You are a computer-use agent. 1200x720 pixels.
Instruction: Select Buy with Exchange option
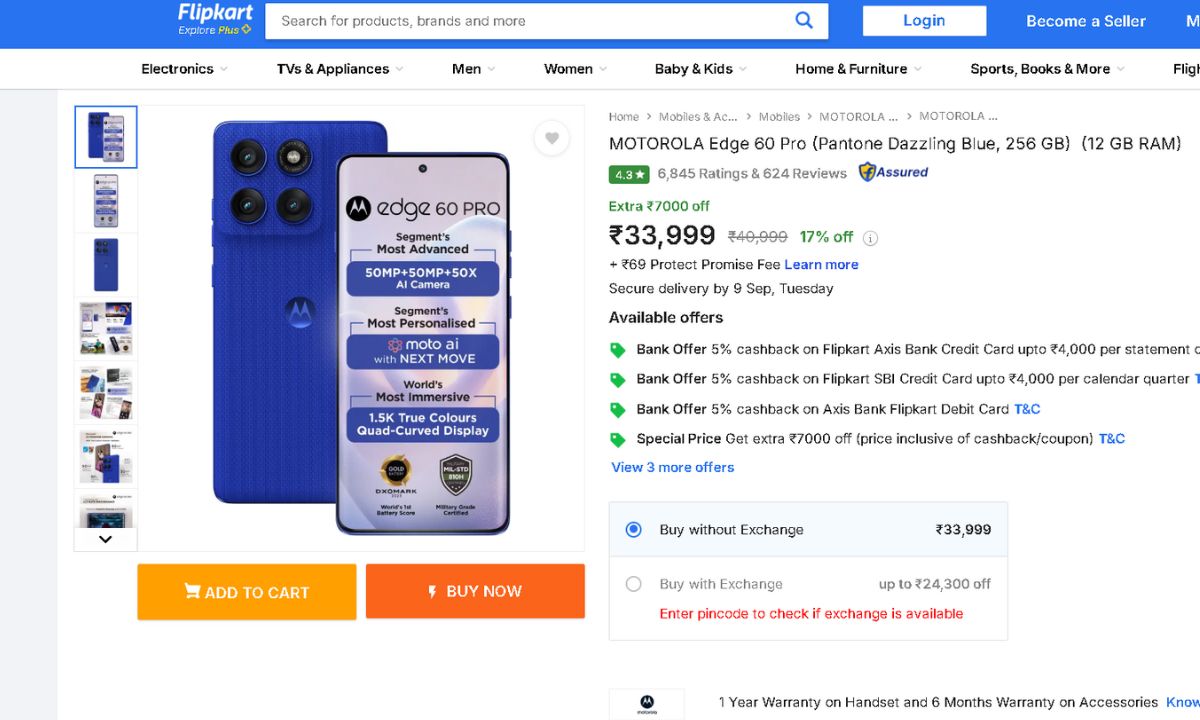coord(633,584)
